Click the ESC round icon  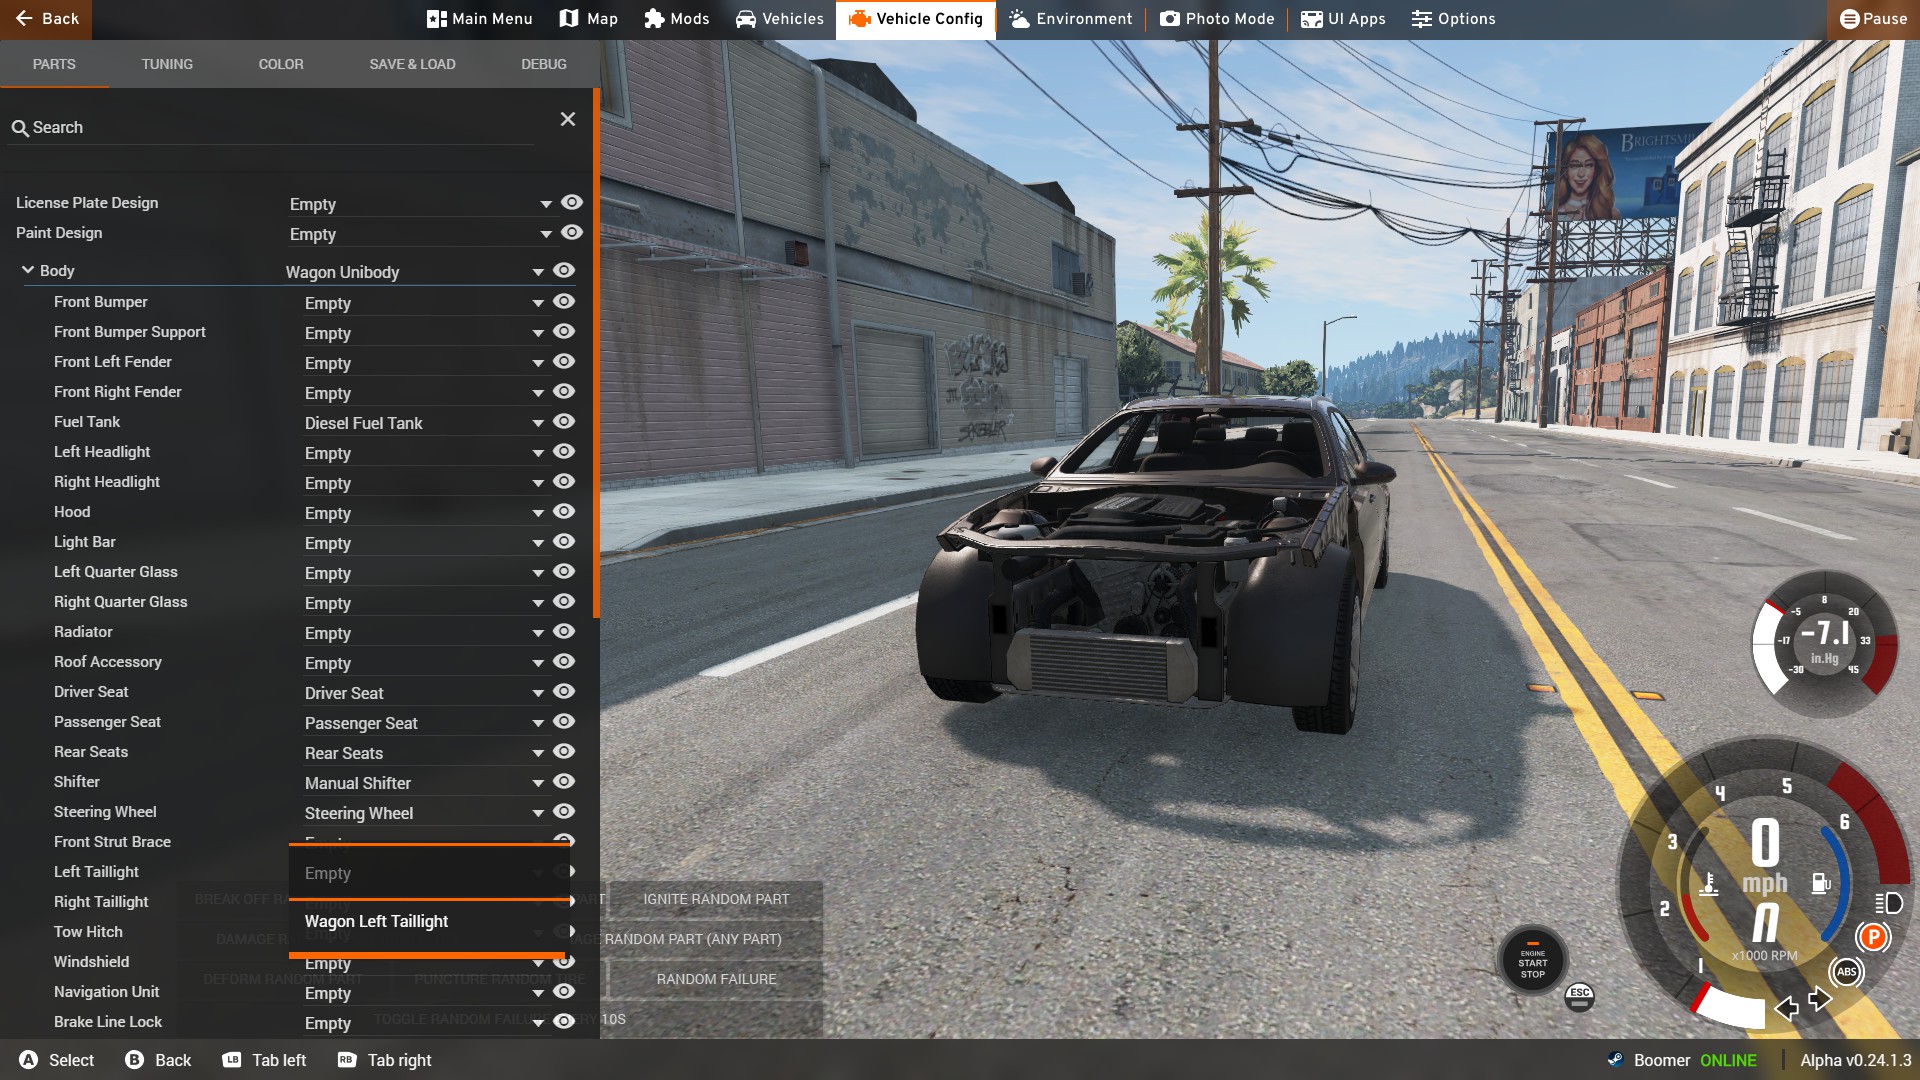[x=1579, y=996]
